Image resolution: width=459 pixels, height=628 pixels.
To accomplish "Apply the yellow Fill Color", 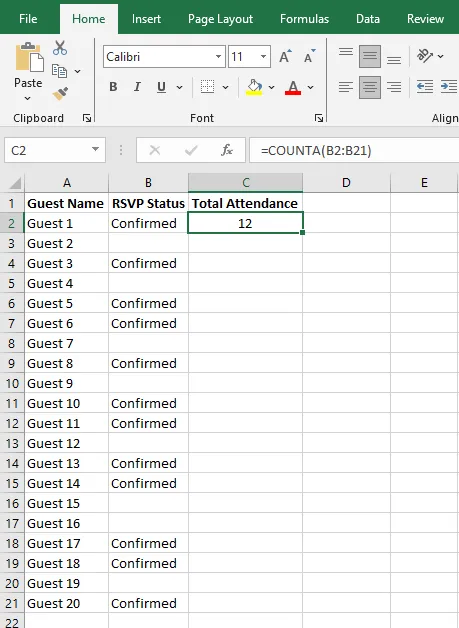I will pos(254,87).
